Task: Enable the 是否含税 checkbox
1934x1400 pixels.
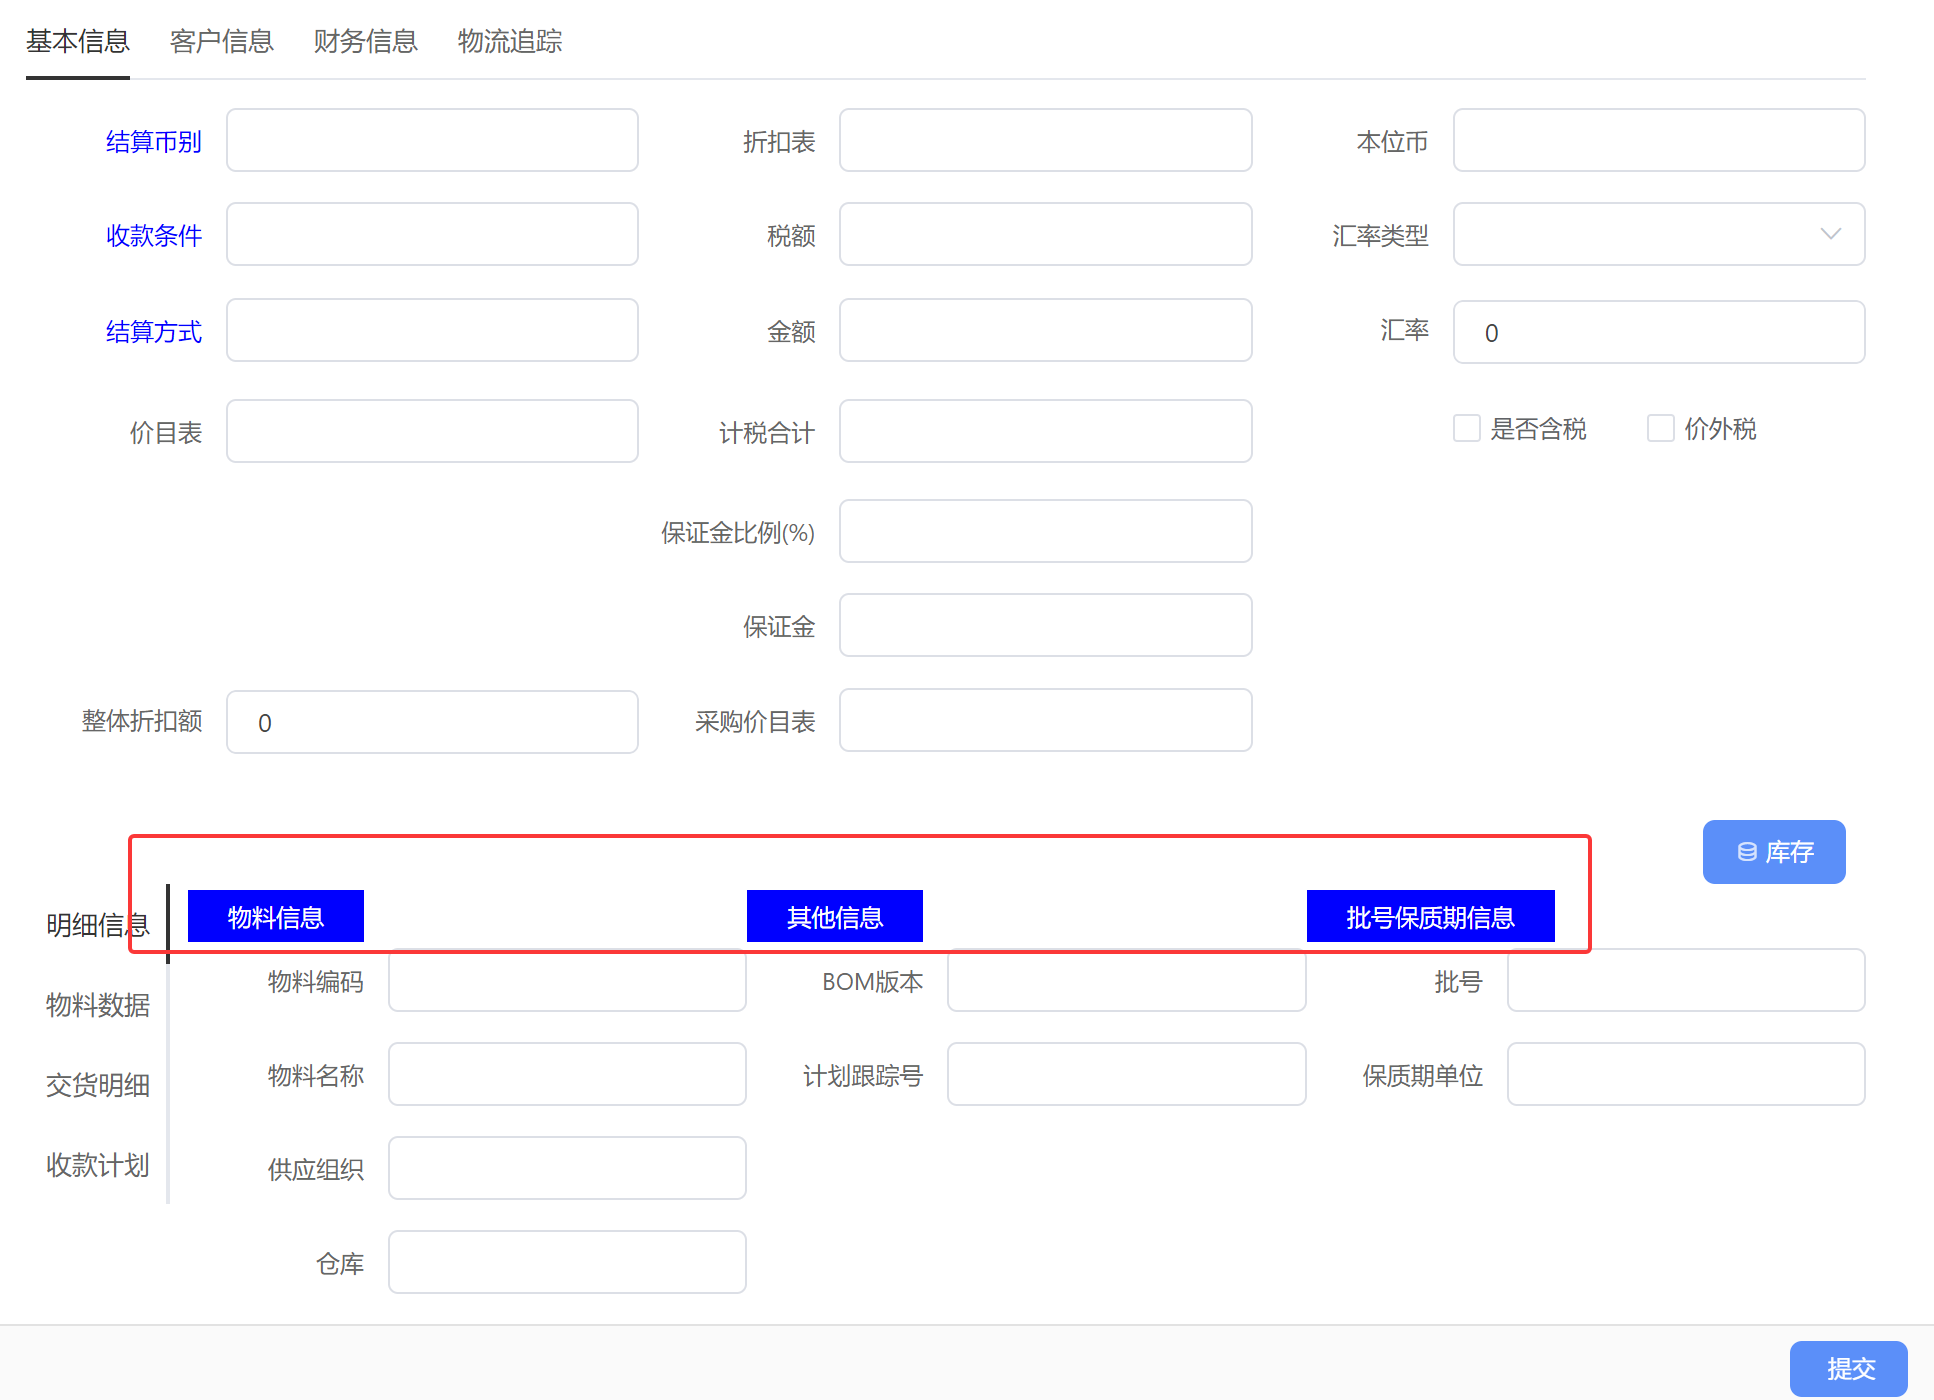Action: [x=1467, y=429]
